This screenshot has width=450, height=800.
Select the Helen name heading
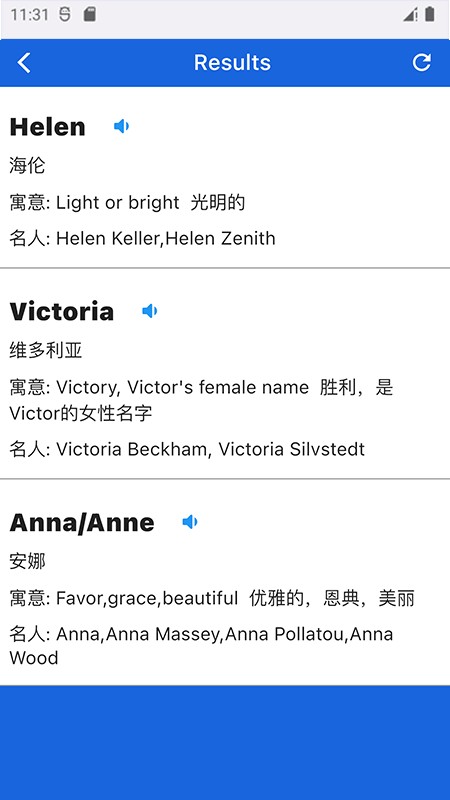click(x=47, y=127)
